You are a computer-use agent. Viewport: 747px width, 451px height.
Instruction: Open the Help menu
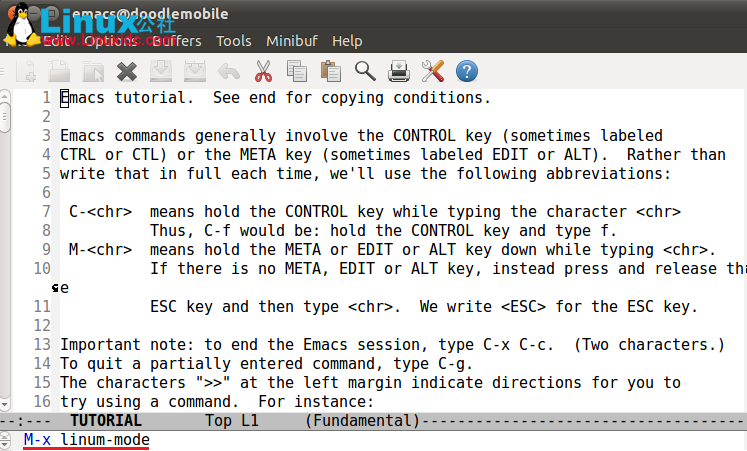[x=347, y=41]
